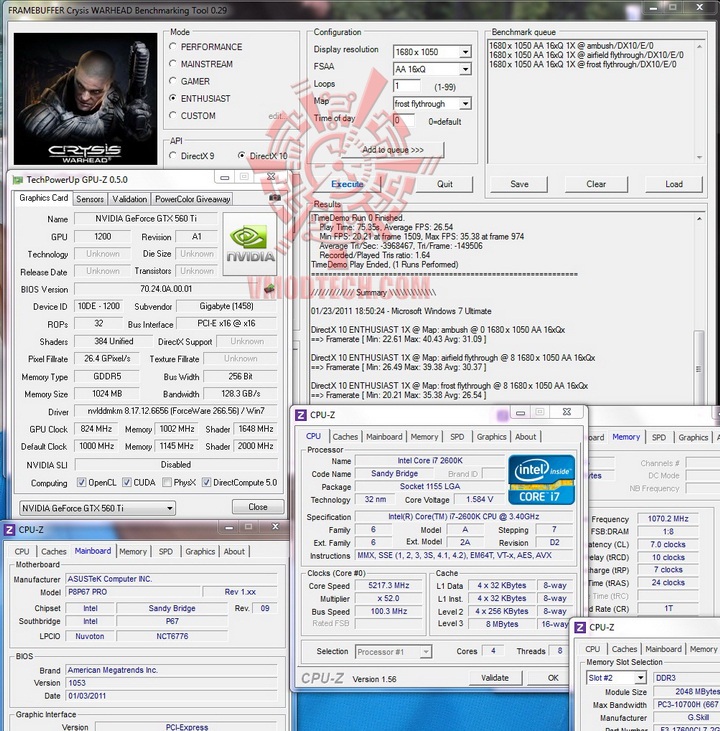Click the Execute button

[347, 184]
